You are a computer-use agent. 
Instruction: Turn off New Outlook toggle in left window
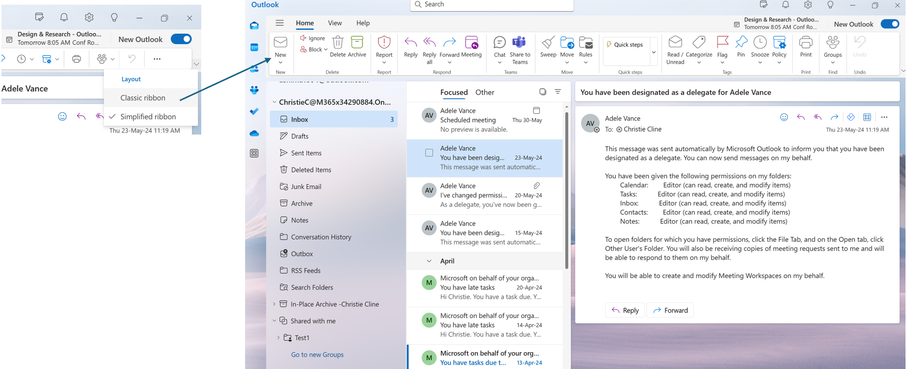tap(181, 39)
